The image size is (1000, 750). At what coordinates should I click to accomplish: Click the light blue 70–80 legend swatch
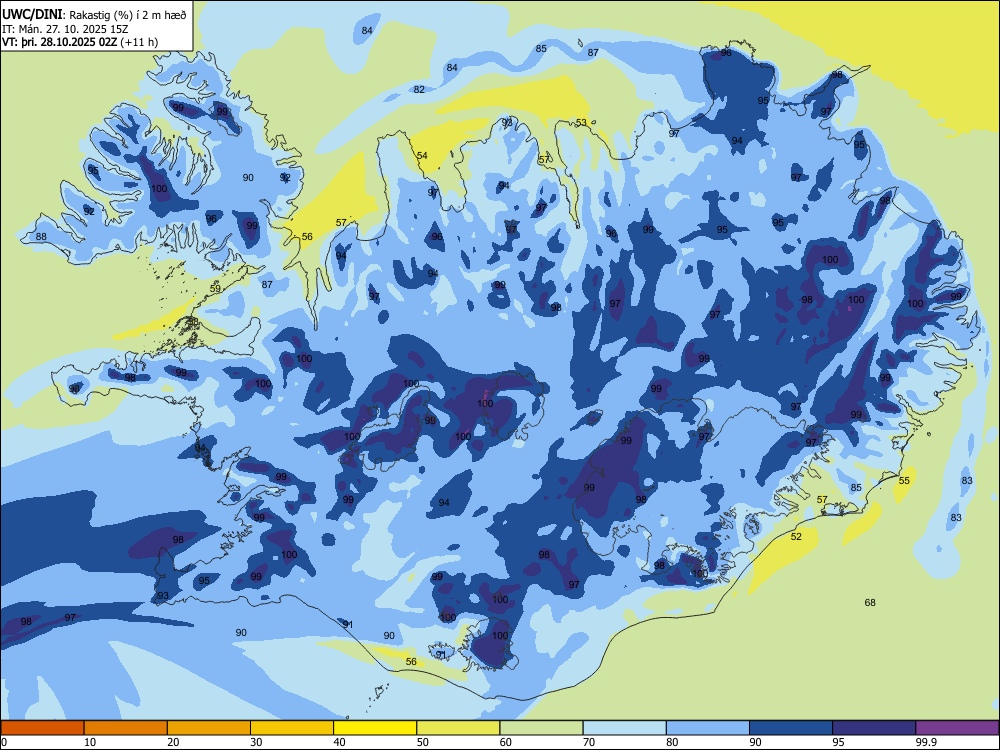(625, 728)
